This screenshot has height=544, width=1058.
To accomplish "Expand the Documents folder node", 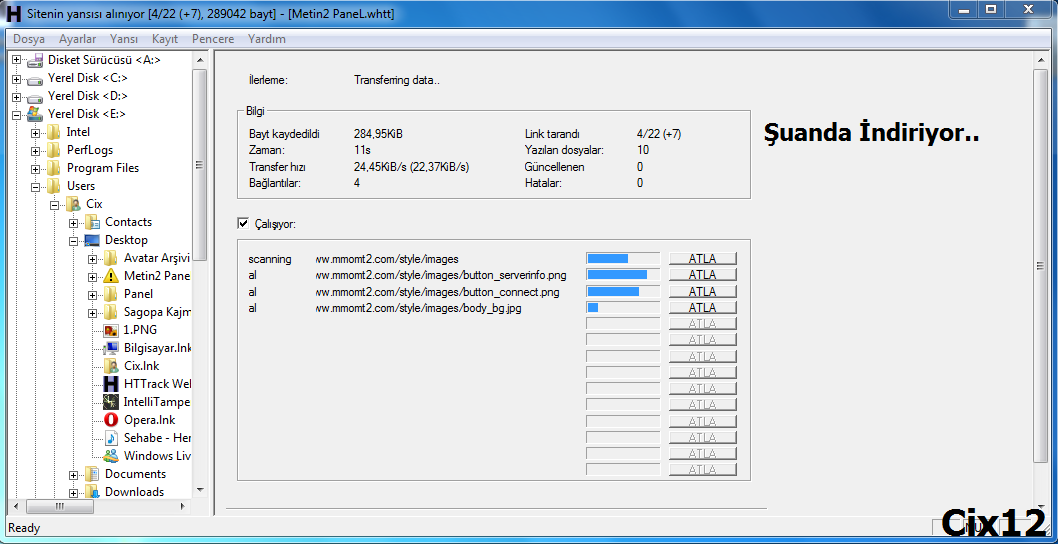I will point(74,474).
